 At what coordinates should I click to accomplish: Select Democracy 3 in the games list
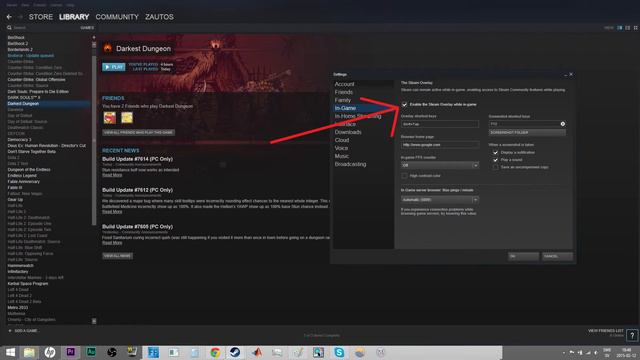point(19,140)
